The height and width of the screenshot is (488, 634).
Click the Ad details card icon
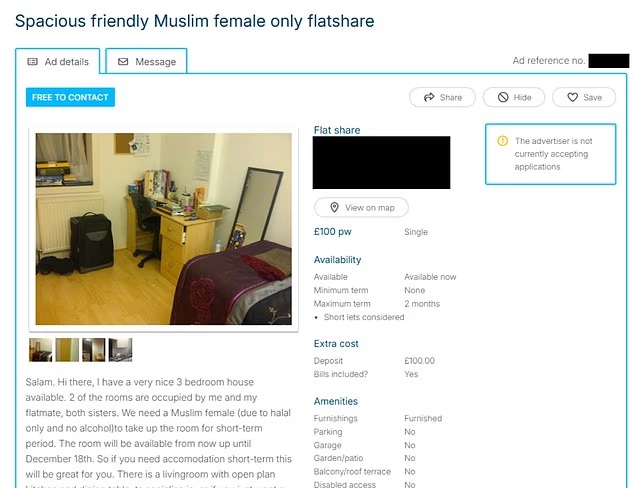click(x=32, y=61)
